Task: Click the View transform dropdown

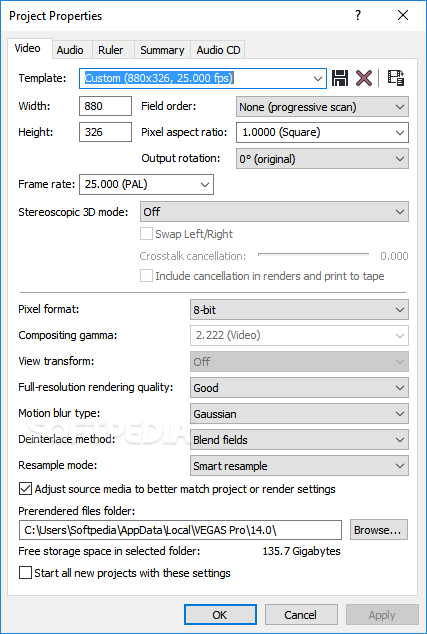Action: coord(299,361)
